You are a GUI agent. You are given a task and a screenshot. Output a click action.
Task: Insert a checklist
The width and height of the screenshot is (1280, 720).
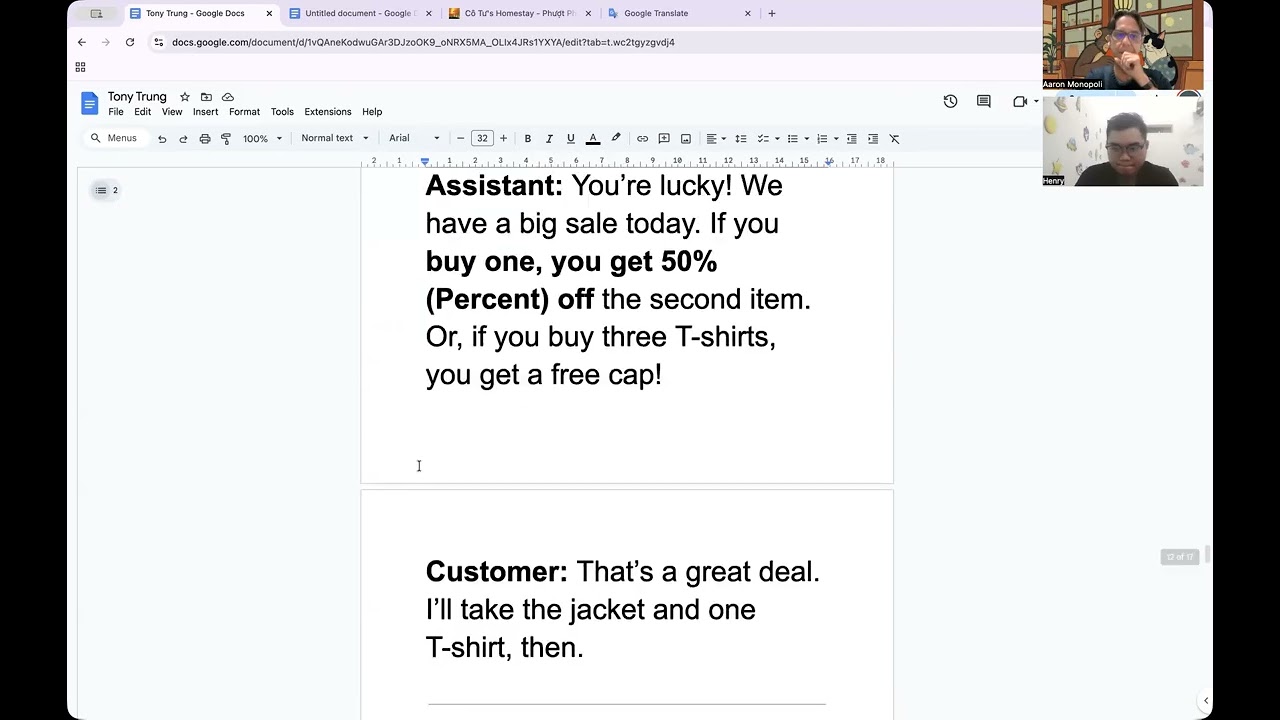click(763, 139)
